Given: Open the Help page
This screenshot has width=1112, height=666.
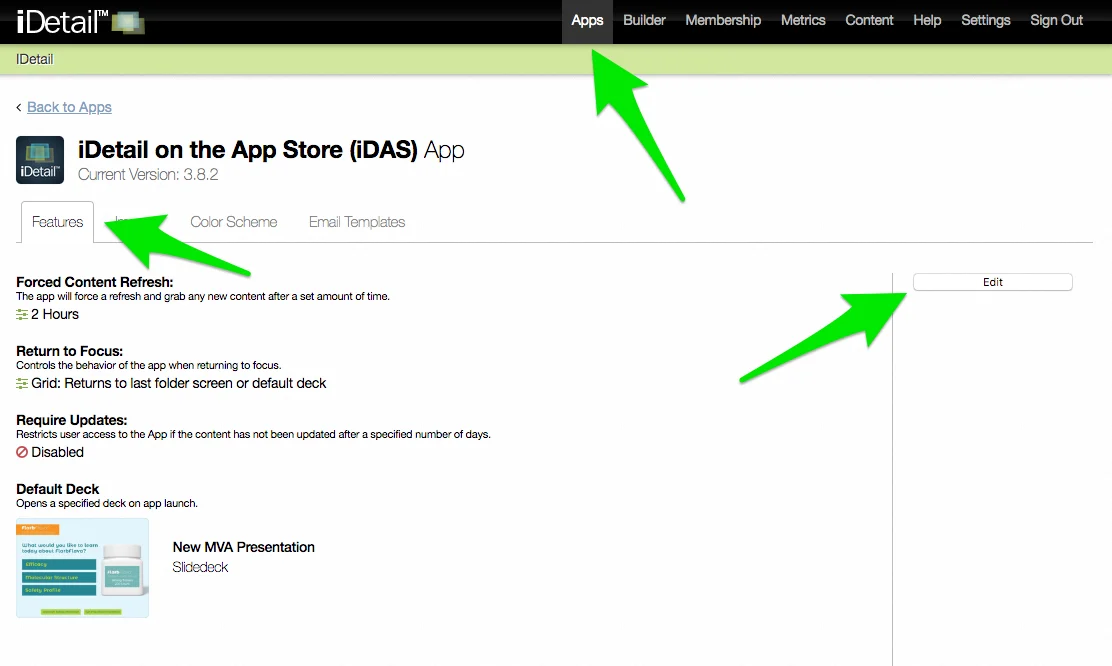Looking at the screenshot, I should (x=927, y=21).
